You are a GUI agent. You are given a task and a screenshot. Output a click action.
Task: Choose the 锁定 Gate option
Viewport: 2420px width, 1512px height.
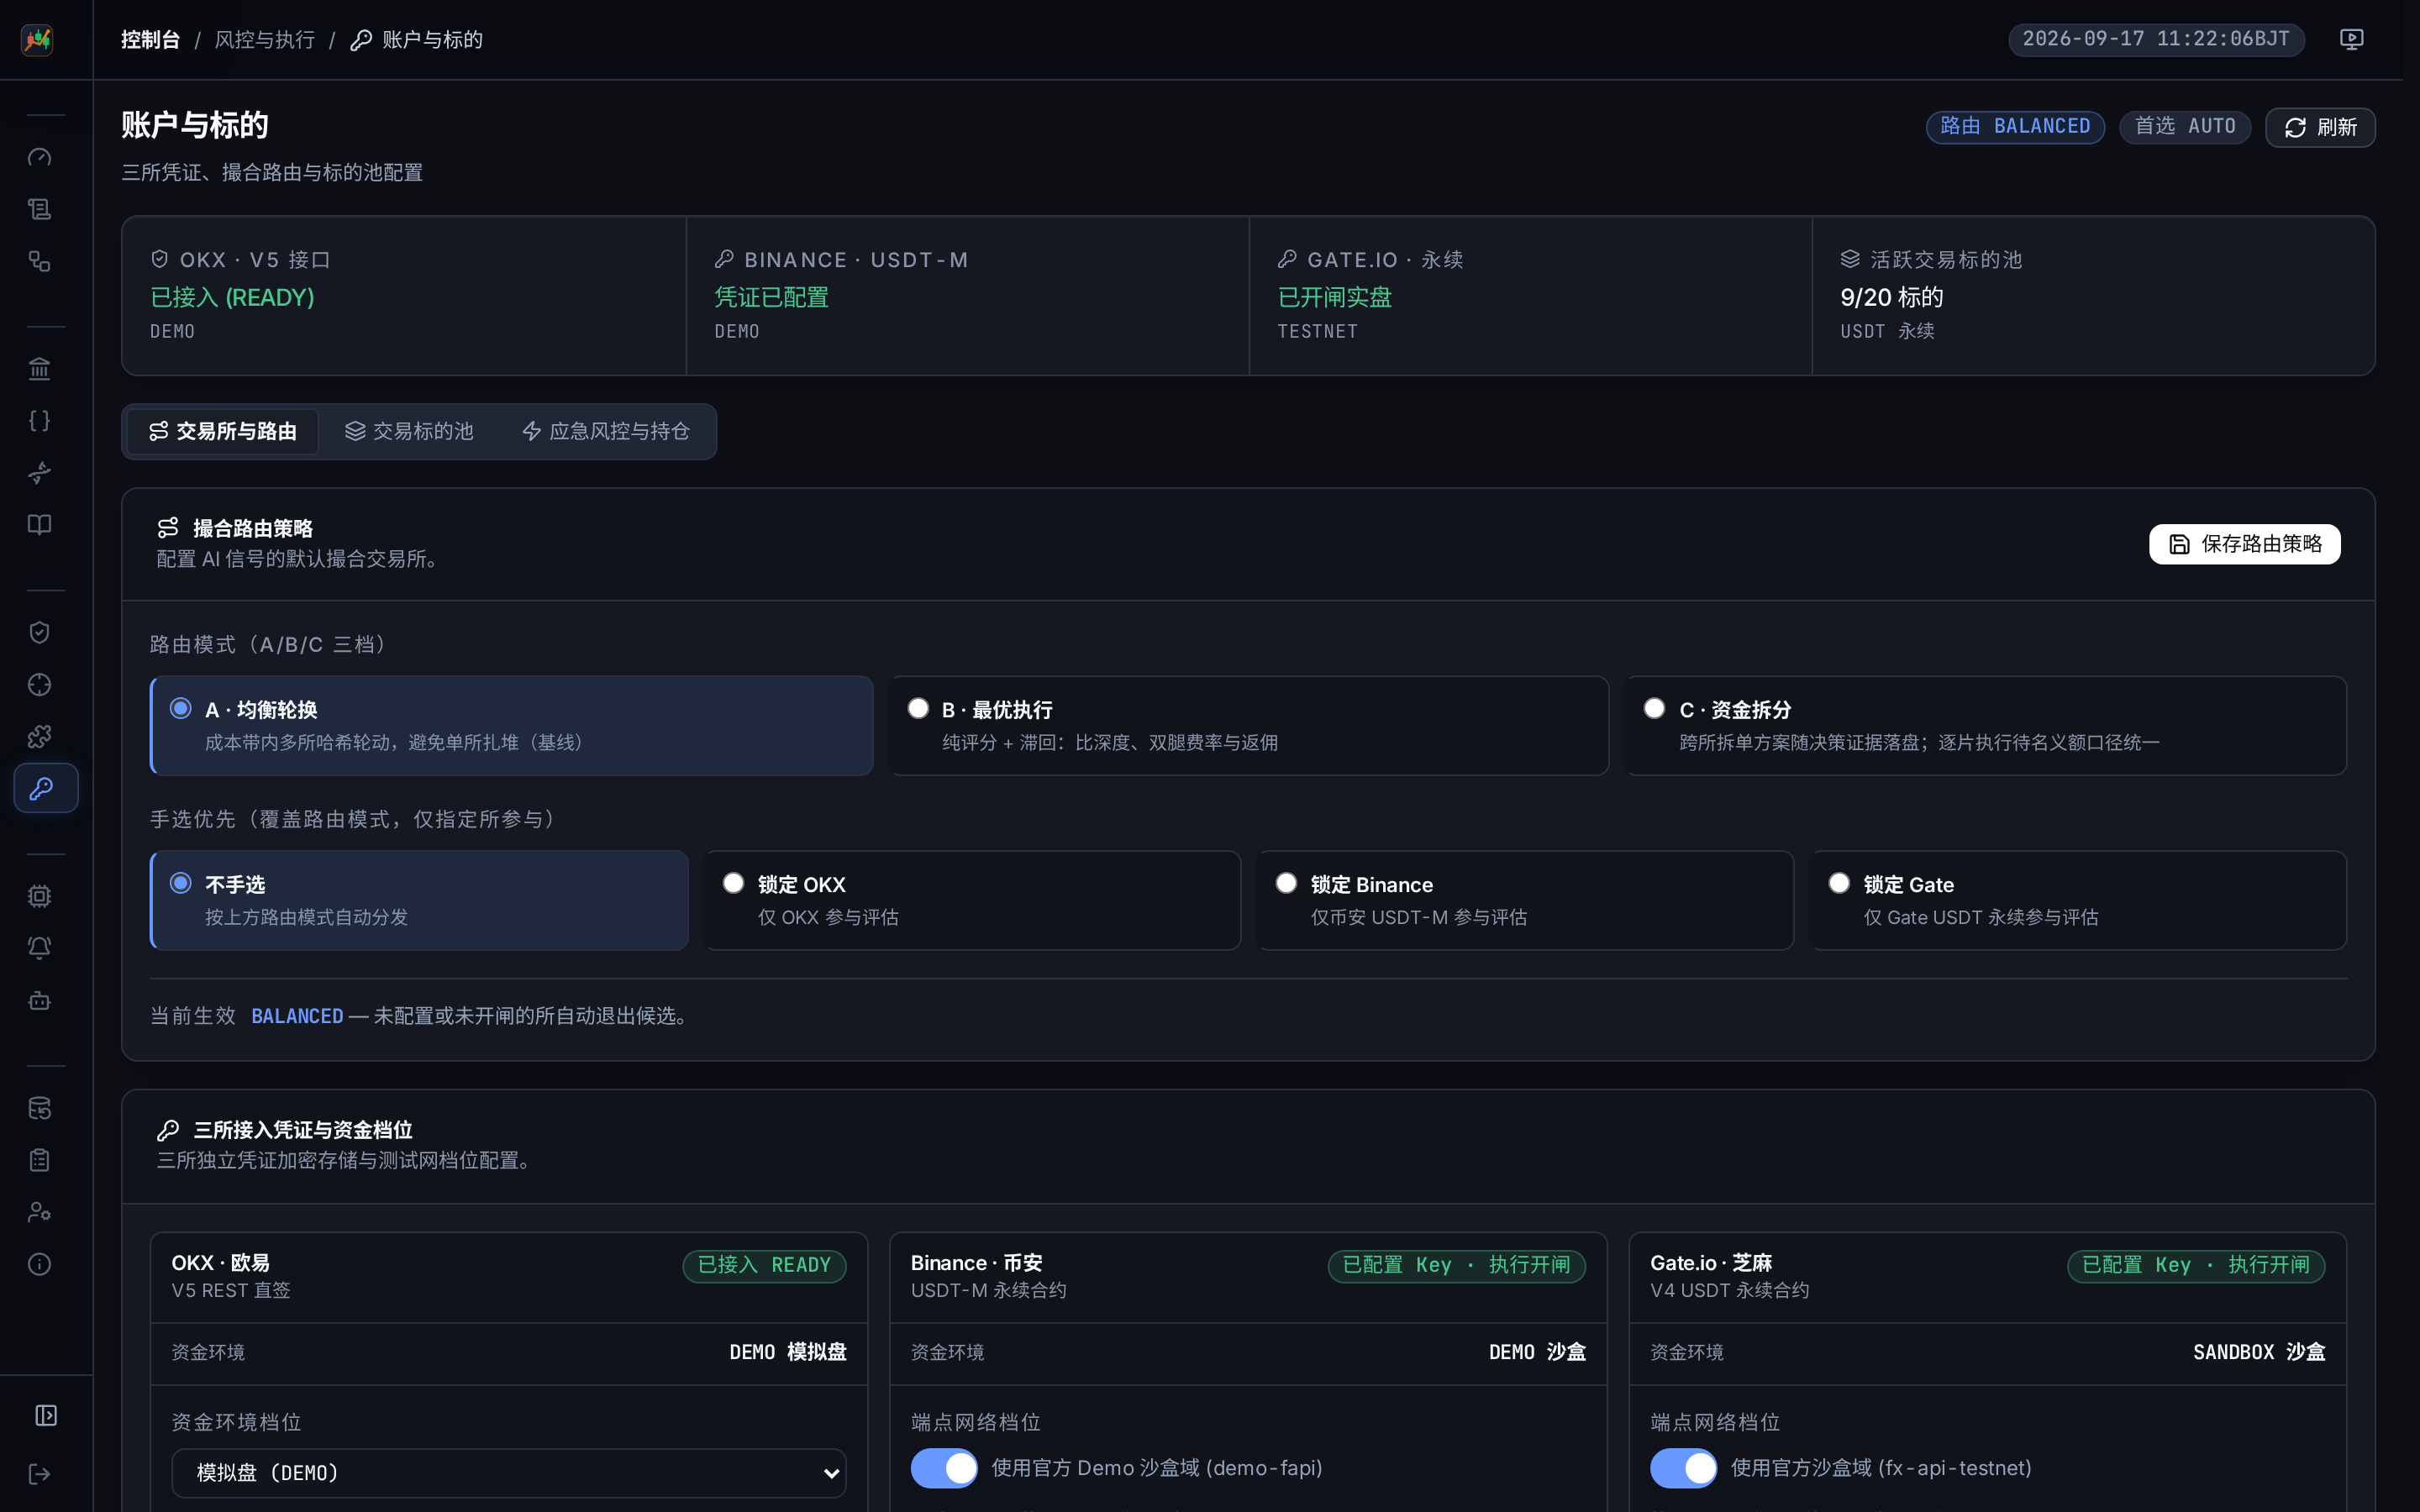[2078, 900]
